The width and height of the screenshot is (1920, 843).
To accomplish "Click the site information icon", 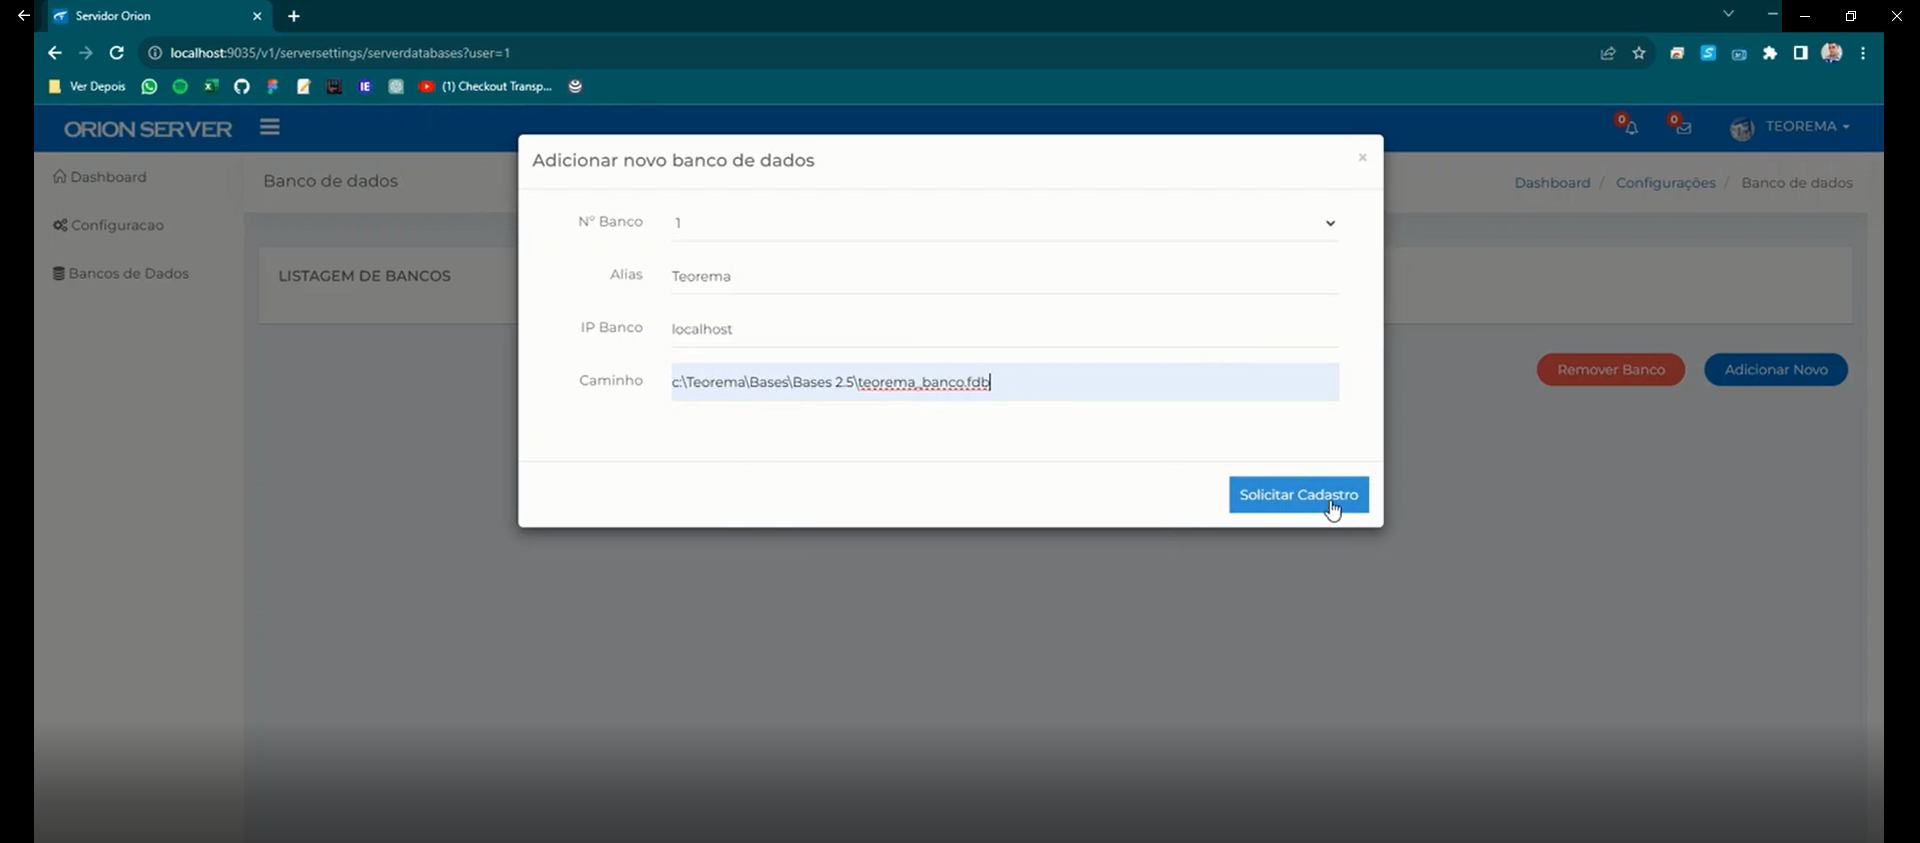I will [x=155, y=53].
